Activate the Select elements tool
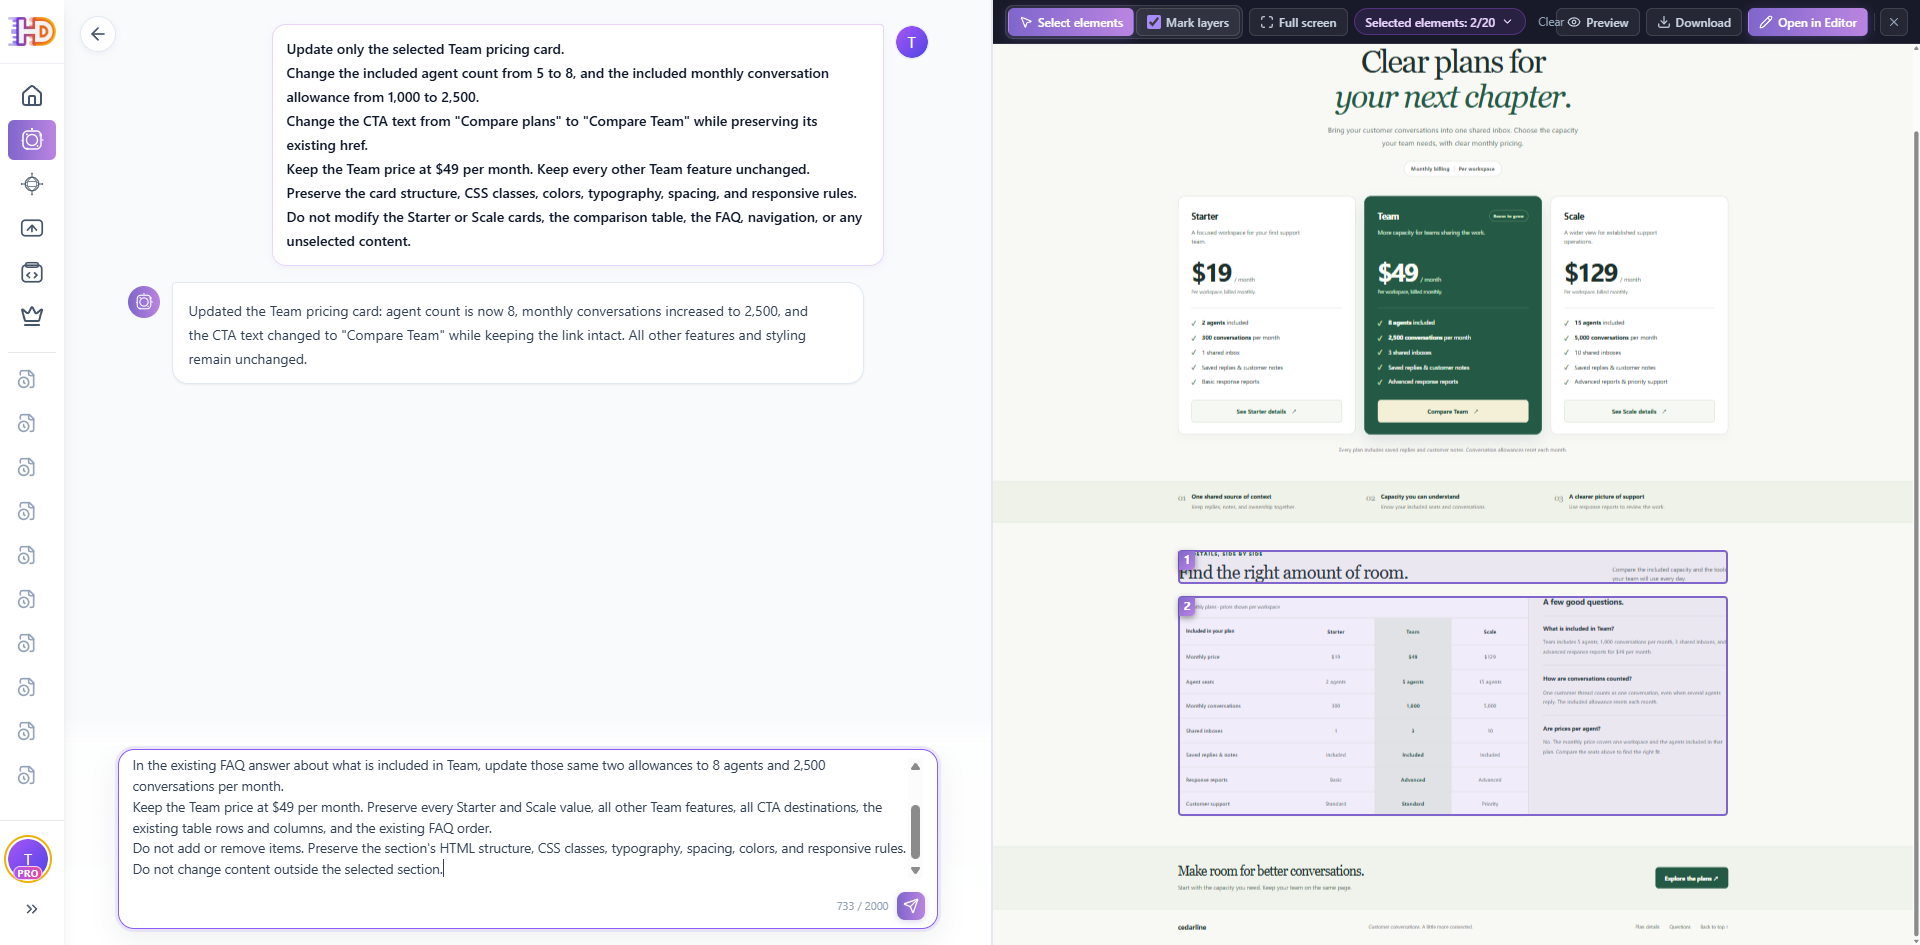 click(1071, 22)
